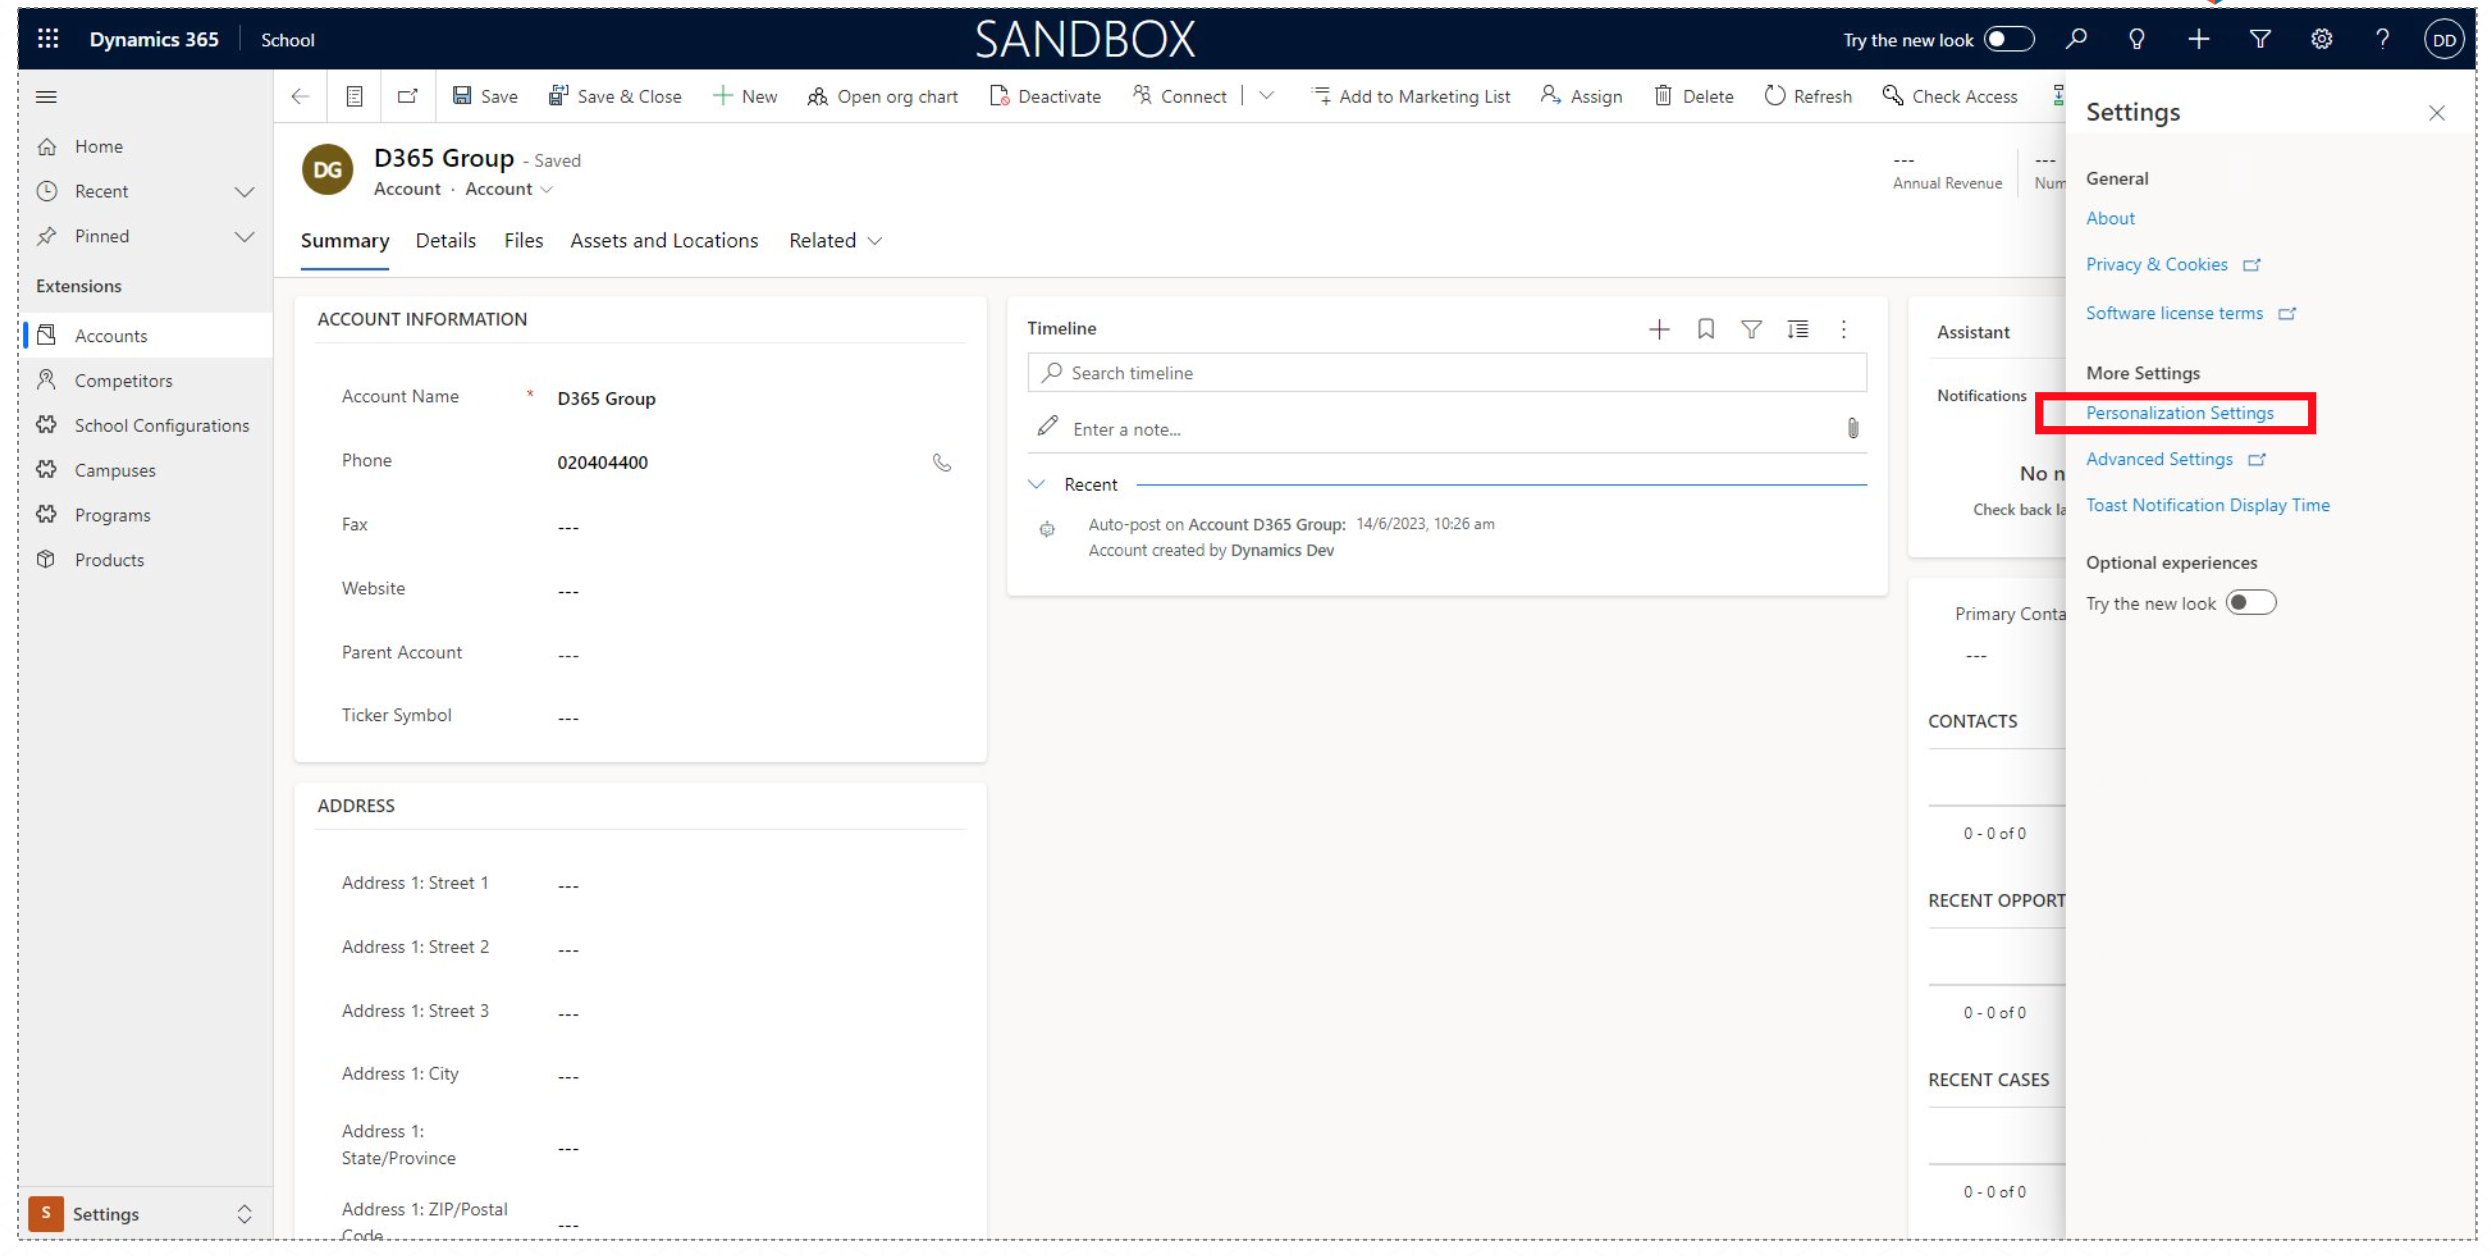Add a timeline record with plus icon
Image resolution: width=2490 pixels, height=1256 pixels.
1658,329
